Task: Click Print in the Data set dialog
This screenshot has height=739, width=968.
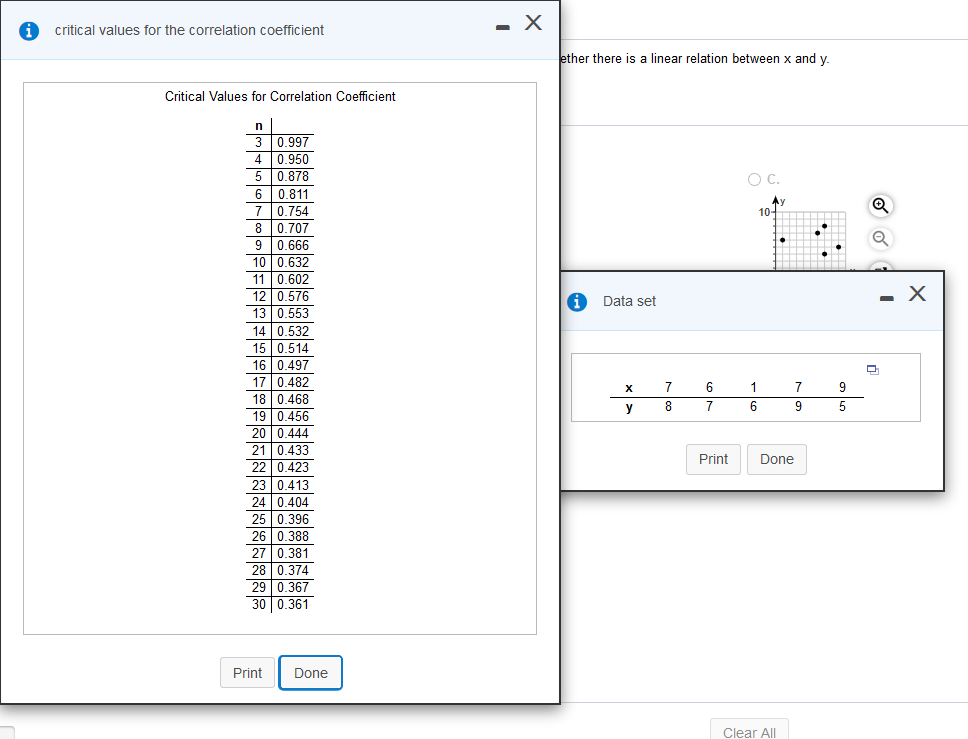Action: tap(713, 459)
